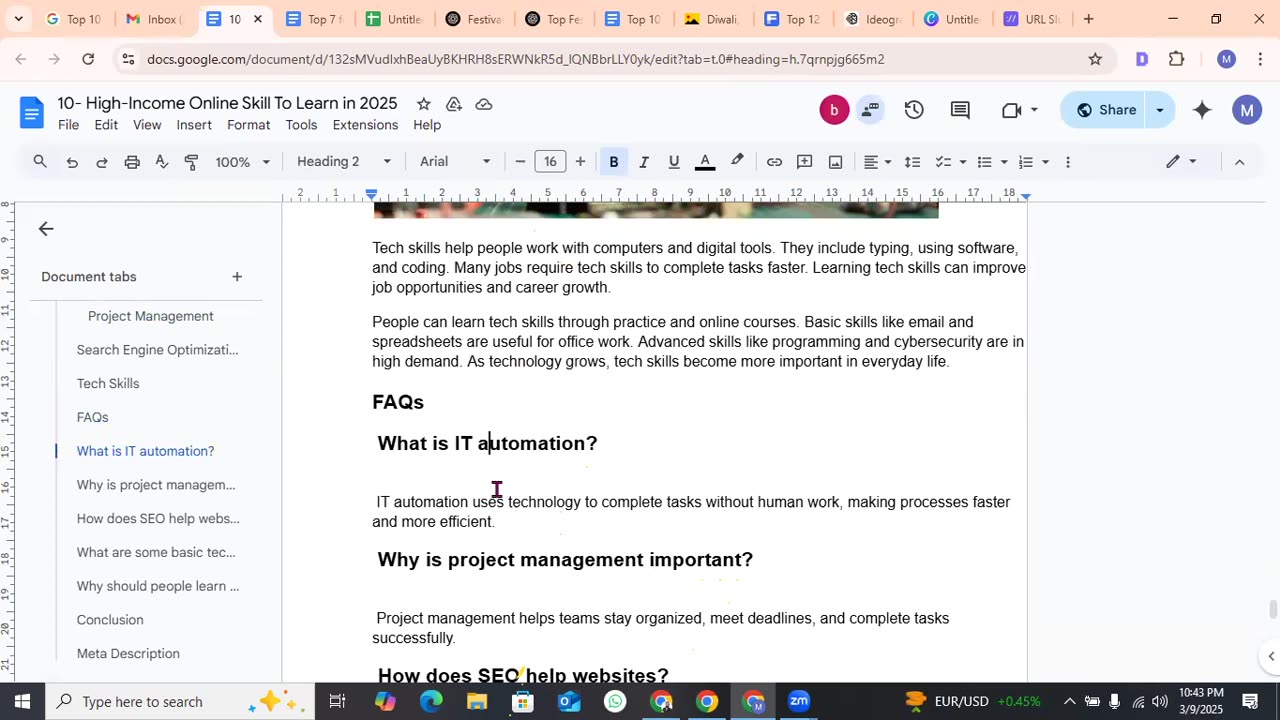Jump to Conclusion outline heading
The height and width of the screenshot is (720, 1280).
[110, 620]
